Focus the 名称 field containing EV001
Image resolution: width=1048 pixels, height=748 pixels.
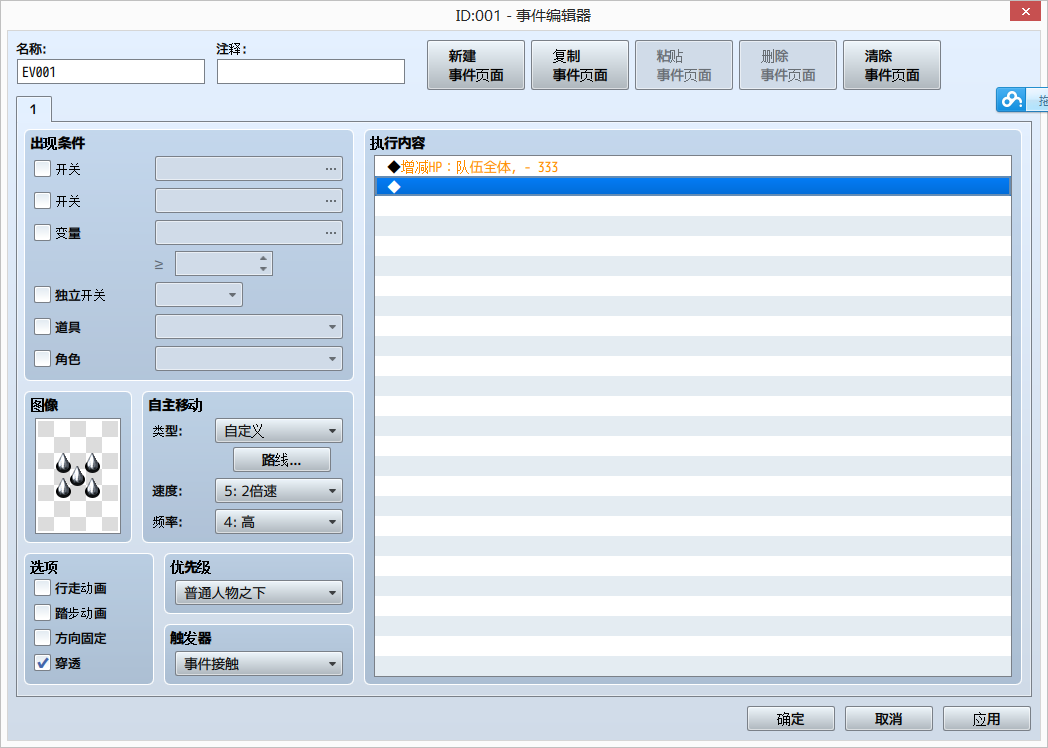click(x=111, y=72)
